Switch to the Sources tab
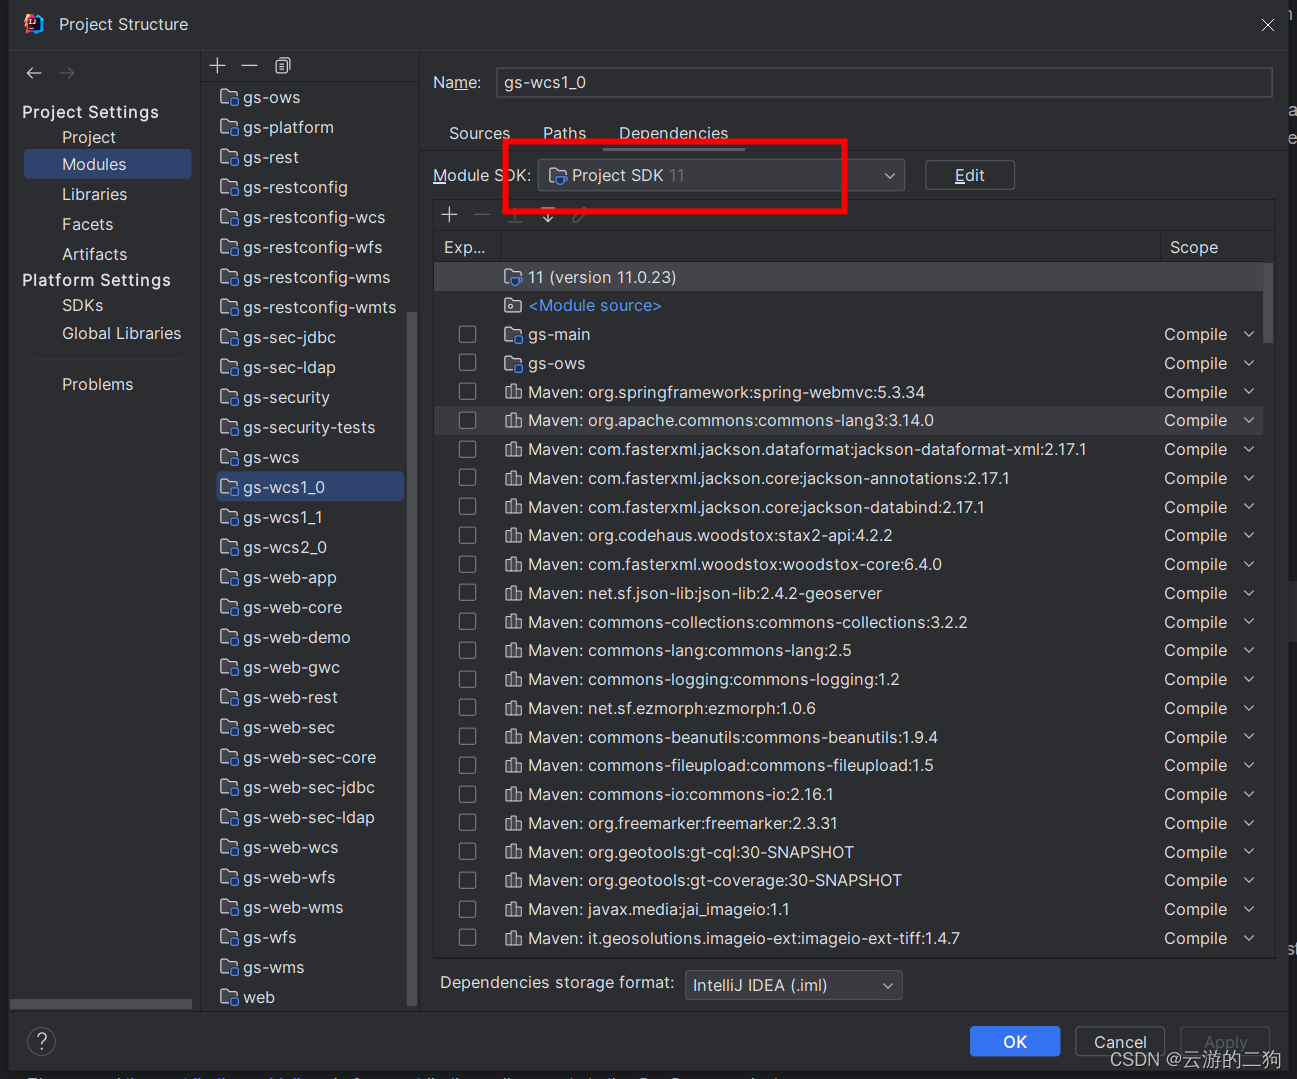The width and height of the screenshot is (1297, 1079). coord(479,133)
